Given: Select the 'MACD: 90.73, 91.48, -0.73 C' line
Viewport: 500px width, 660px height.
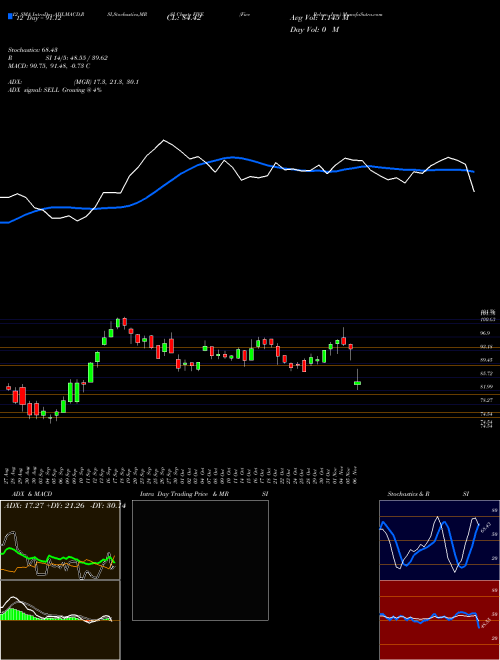Looking at the screenshot, I should tap(49, 66).
